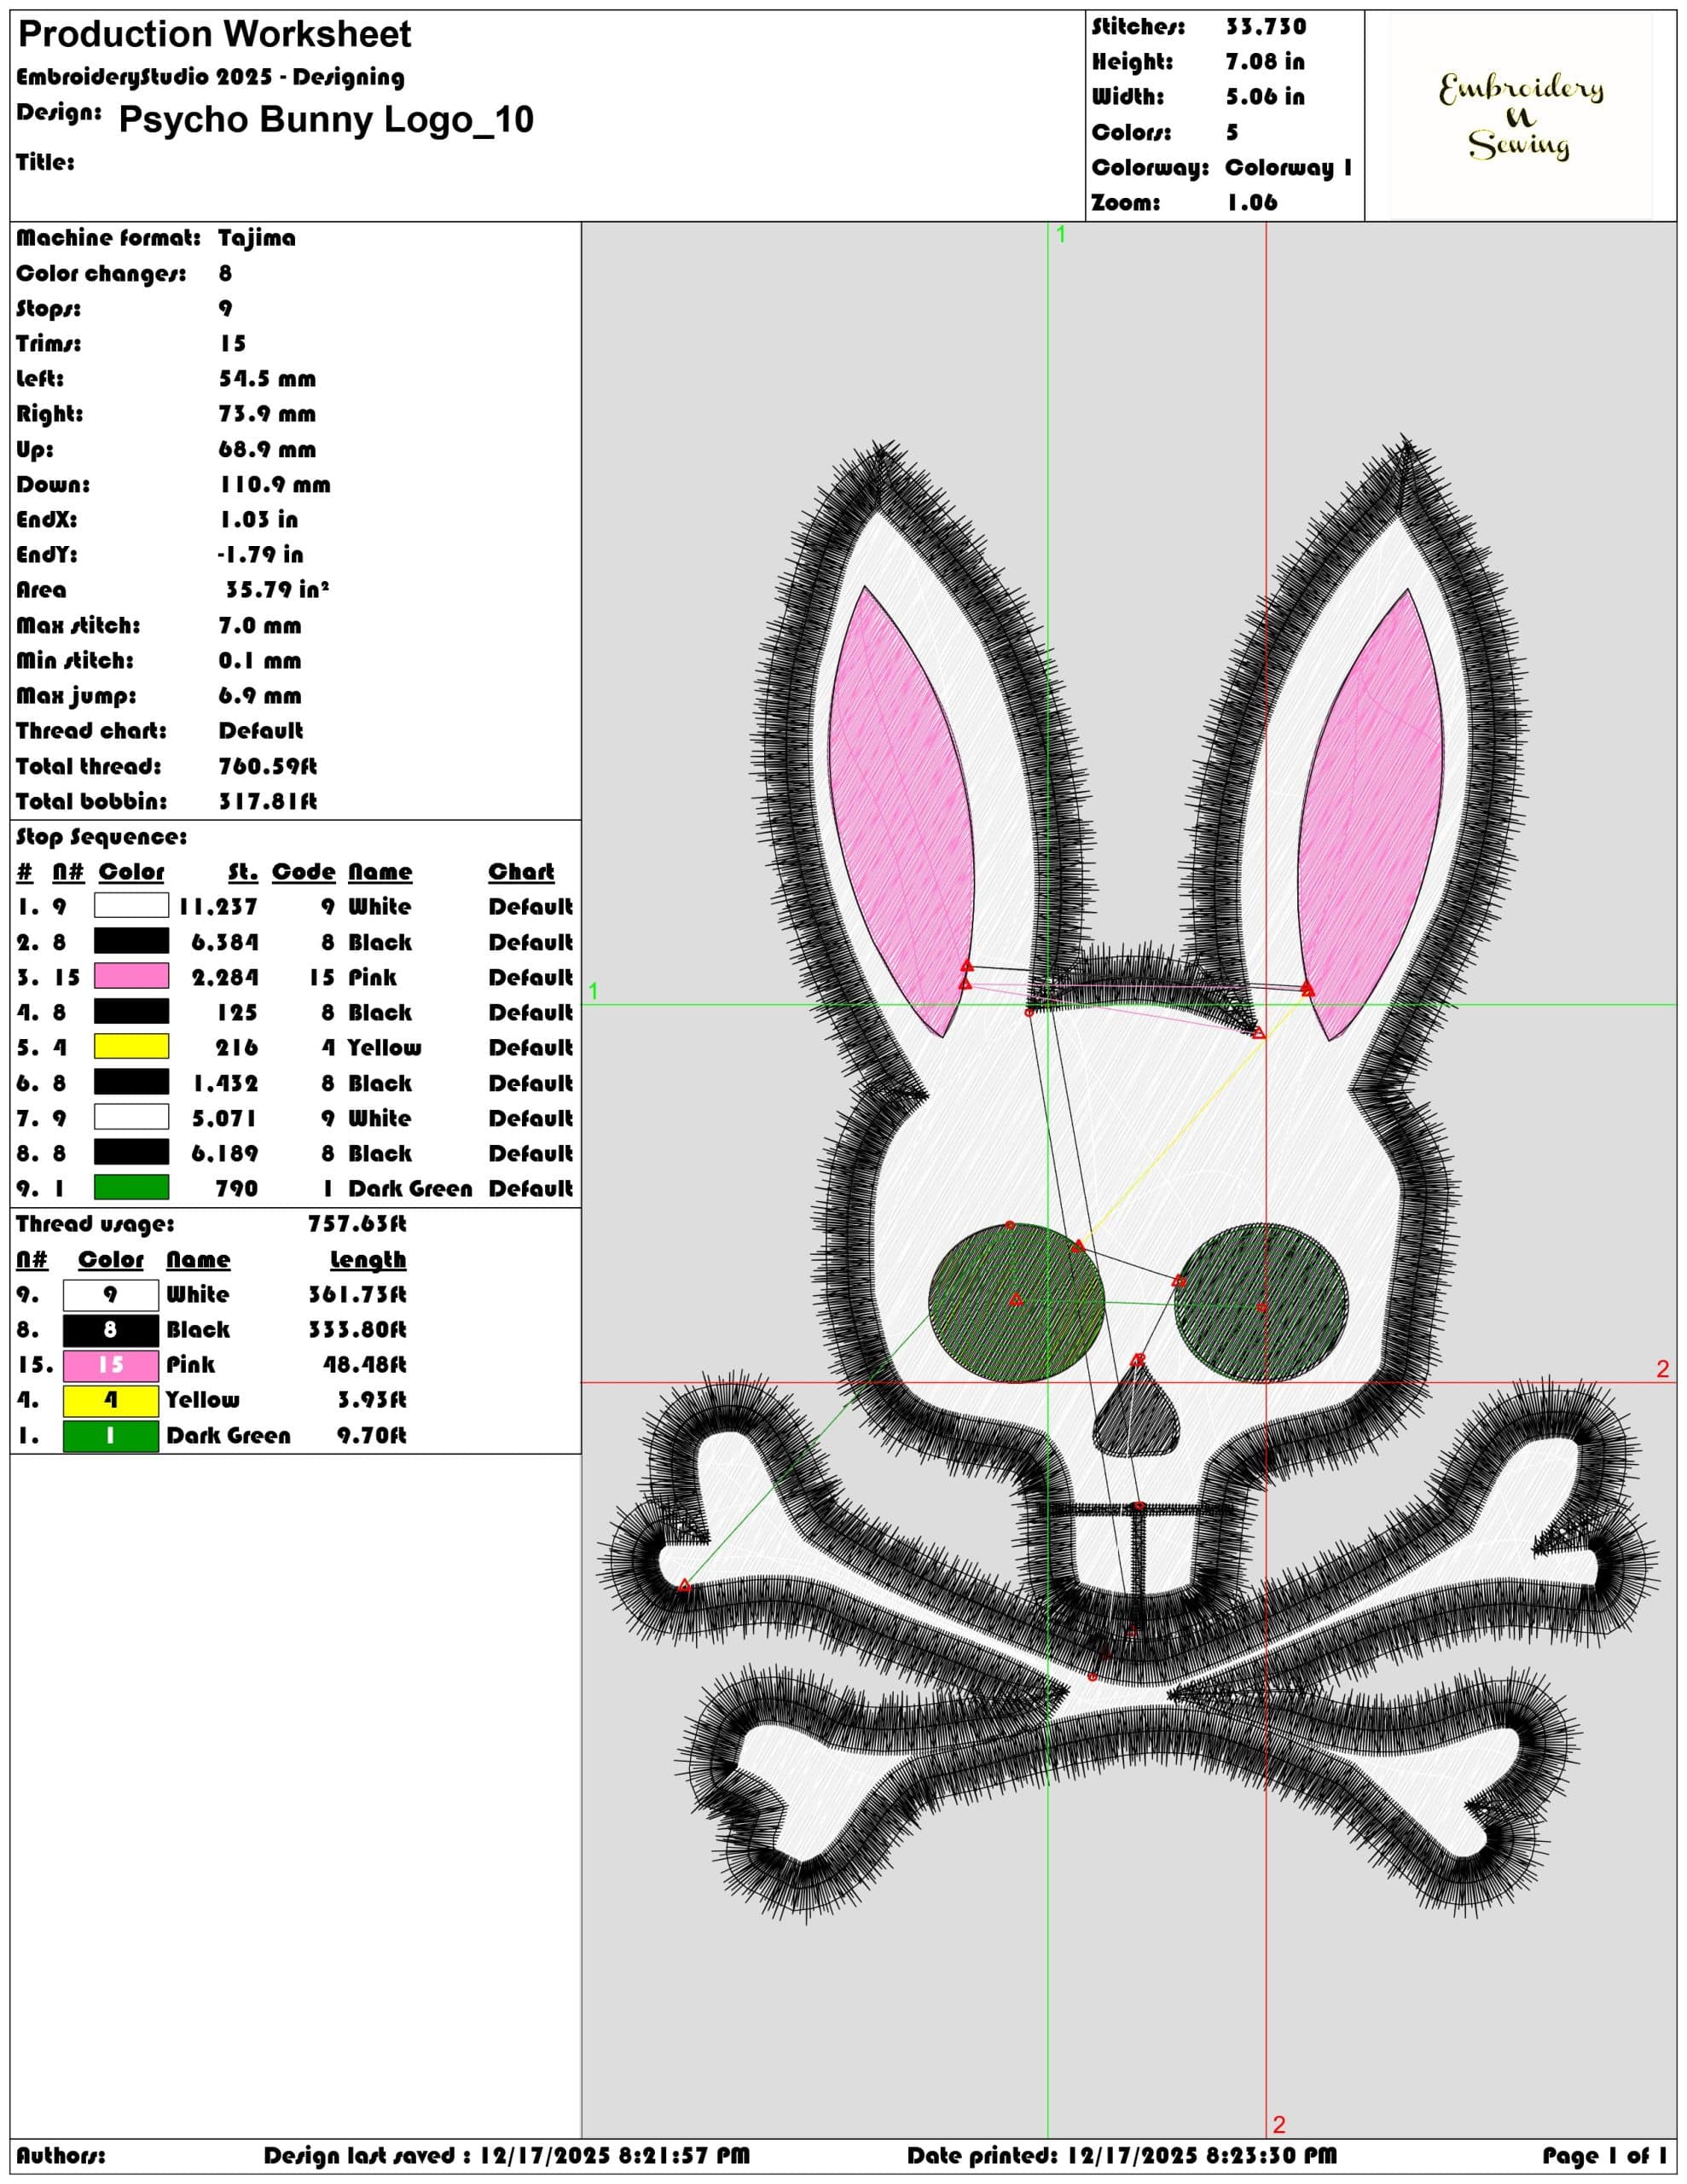The image size is (1687, 2184).
Task: Click the pink thread length '48.48ft'
Action: pyautogui.click(x=364, y=1364)
